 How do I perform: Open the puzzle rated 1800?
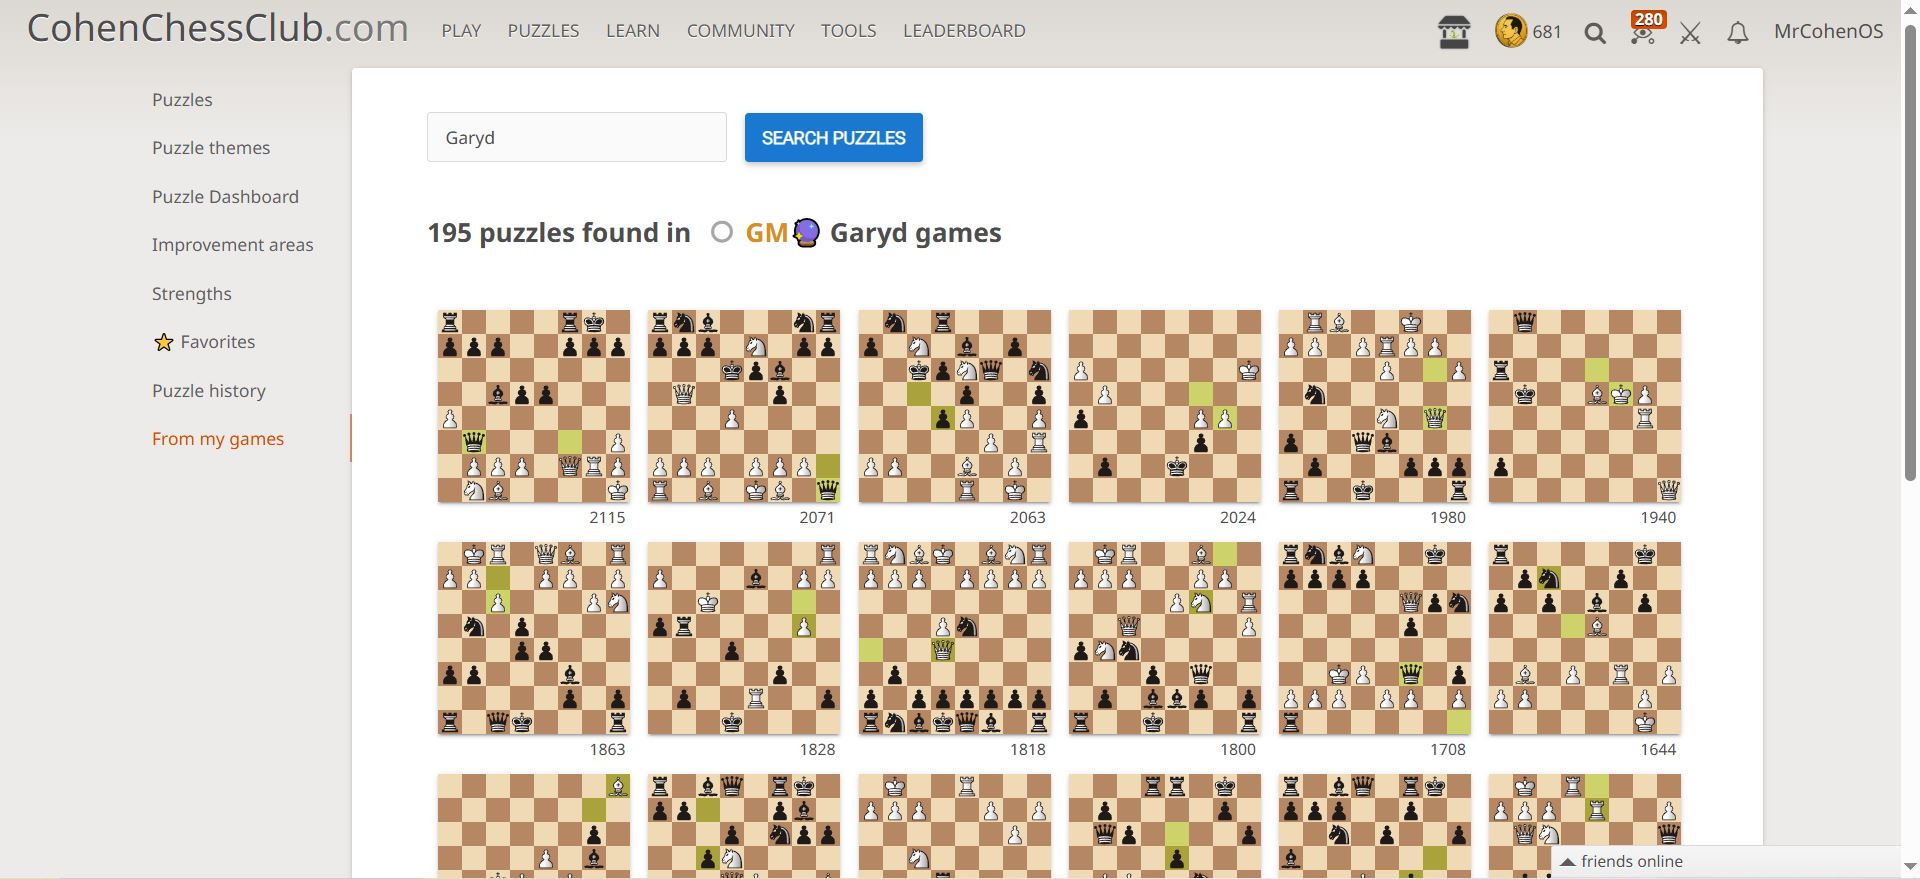click(x=1165, y=638)
